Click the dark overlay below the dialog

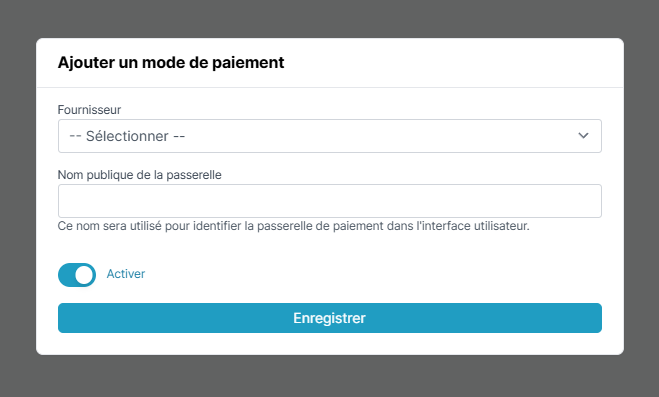pos(330,376)
